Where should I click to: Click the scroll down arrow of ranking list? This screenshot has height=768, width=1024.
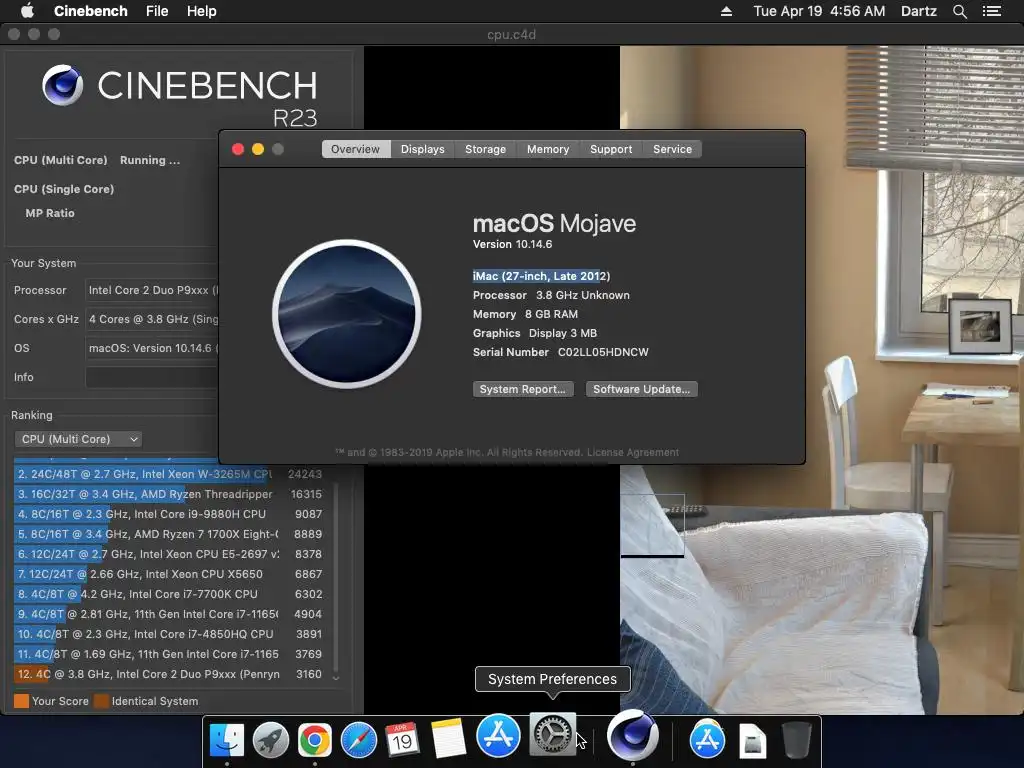click(x=336, y=679)
